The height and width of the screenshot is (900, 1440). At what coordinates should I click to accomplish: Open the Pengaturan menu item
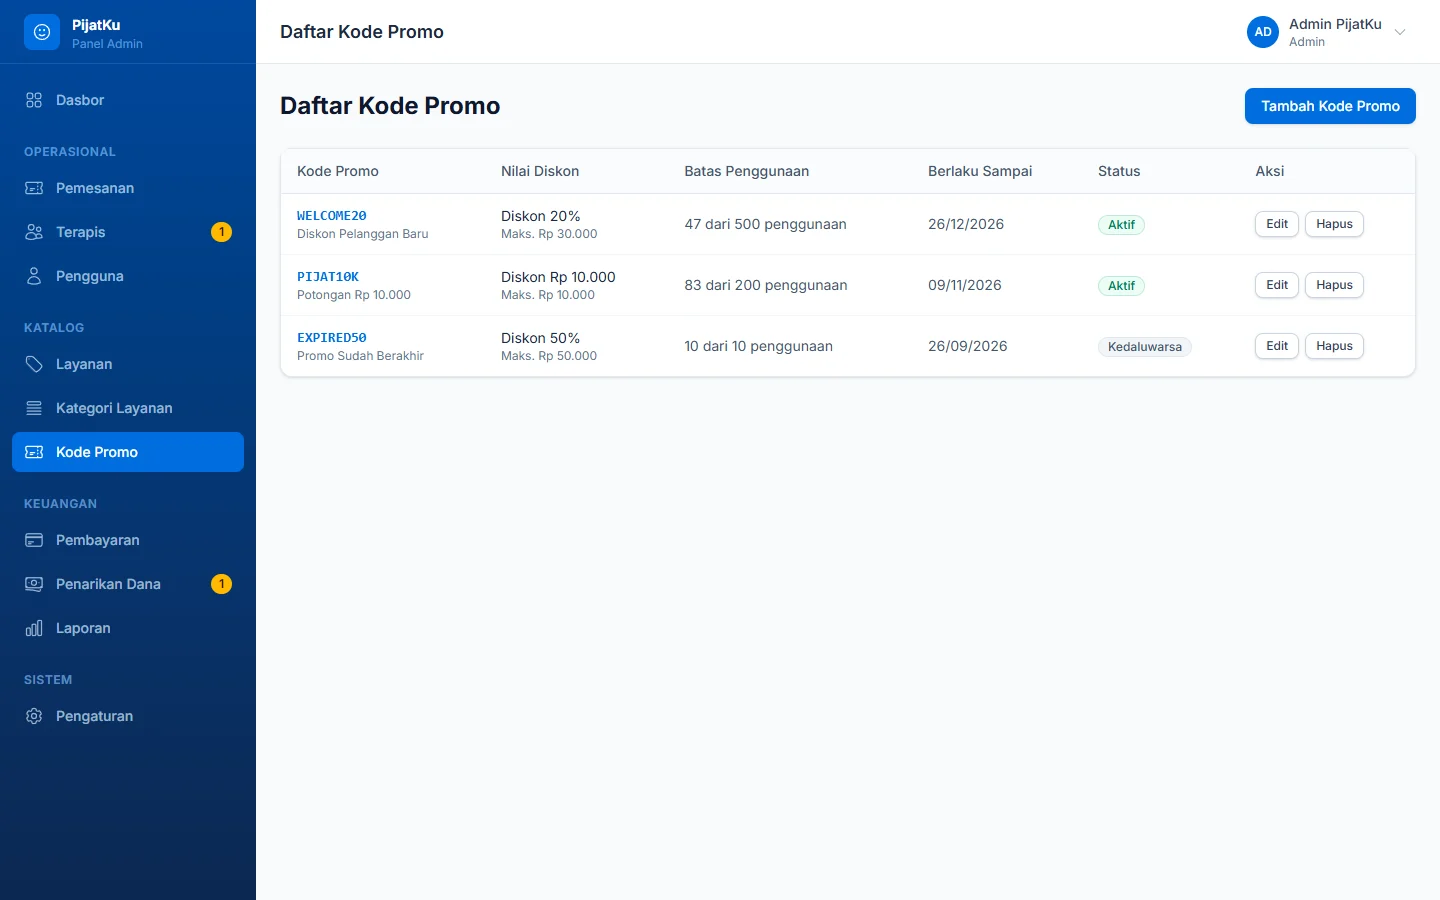[x=128, y=716]
